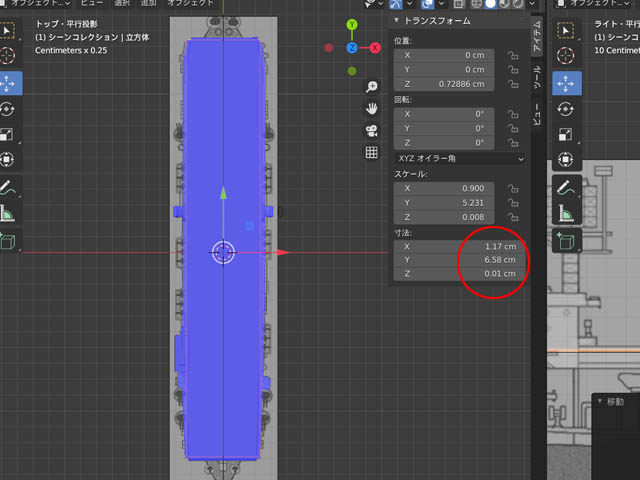Switch to rendered shading mode
Image resolution: width=640 pixels, height=480 pixels.
coord(518,4)
